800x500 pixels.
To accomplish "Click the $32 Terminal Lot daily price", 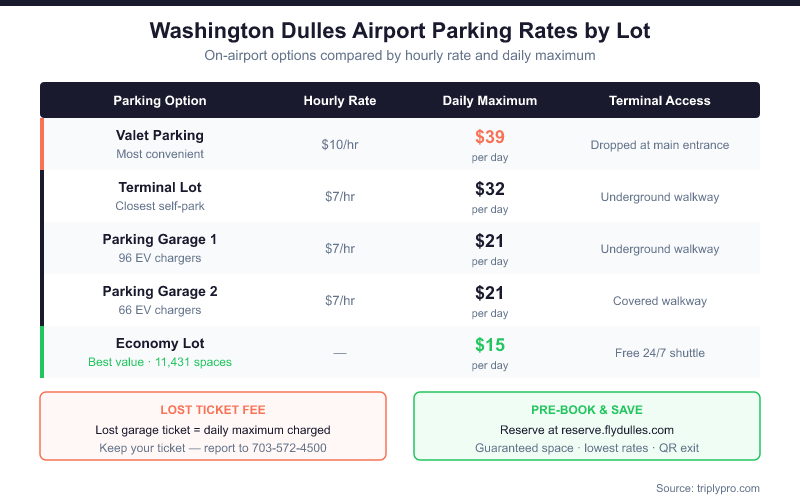I will coord(490,189).
